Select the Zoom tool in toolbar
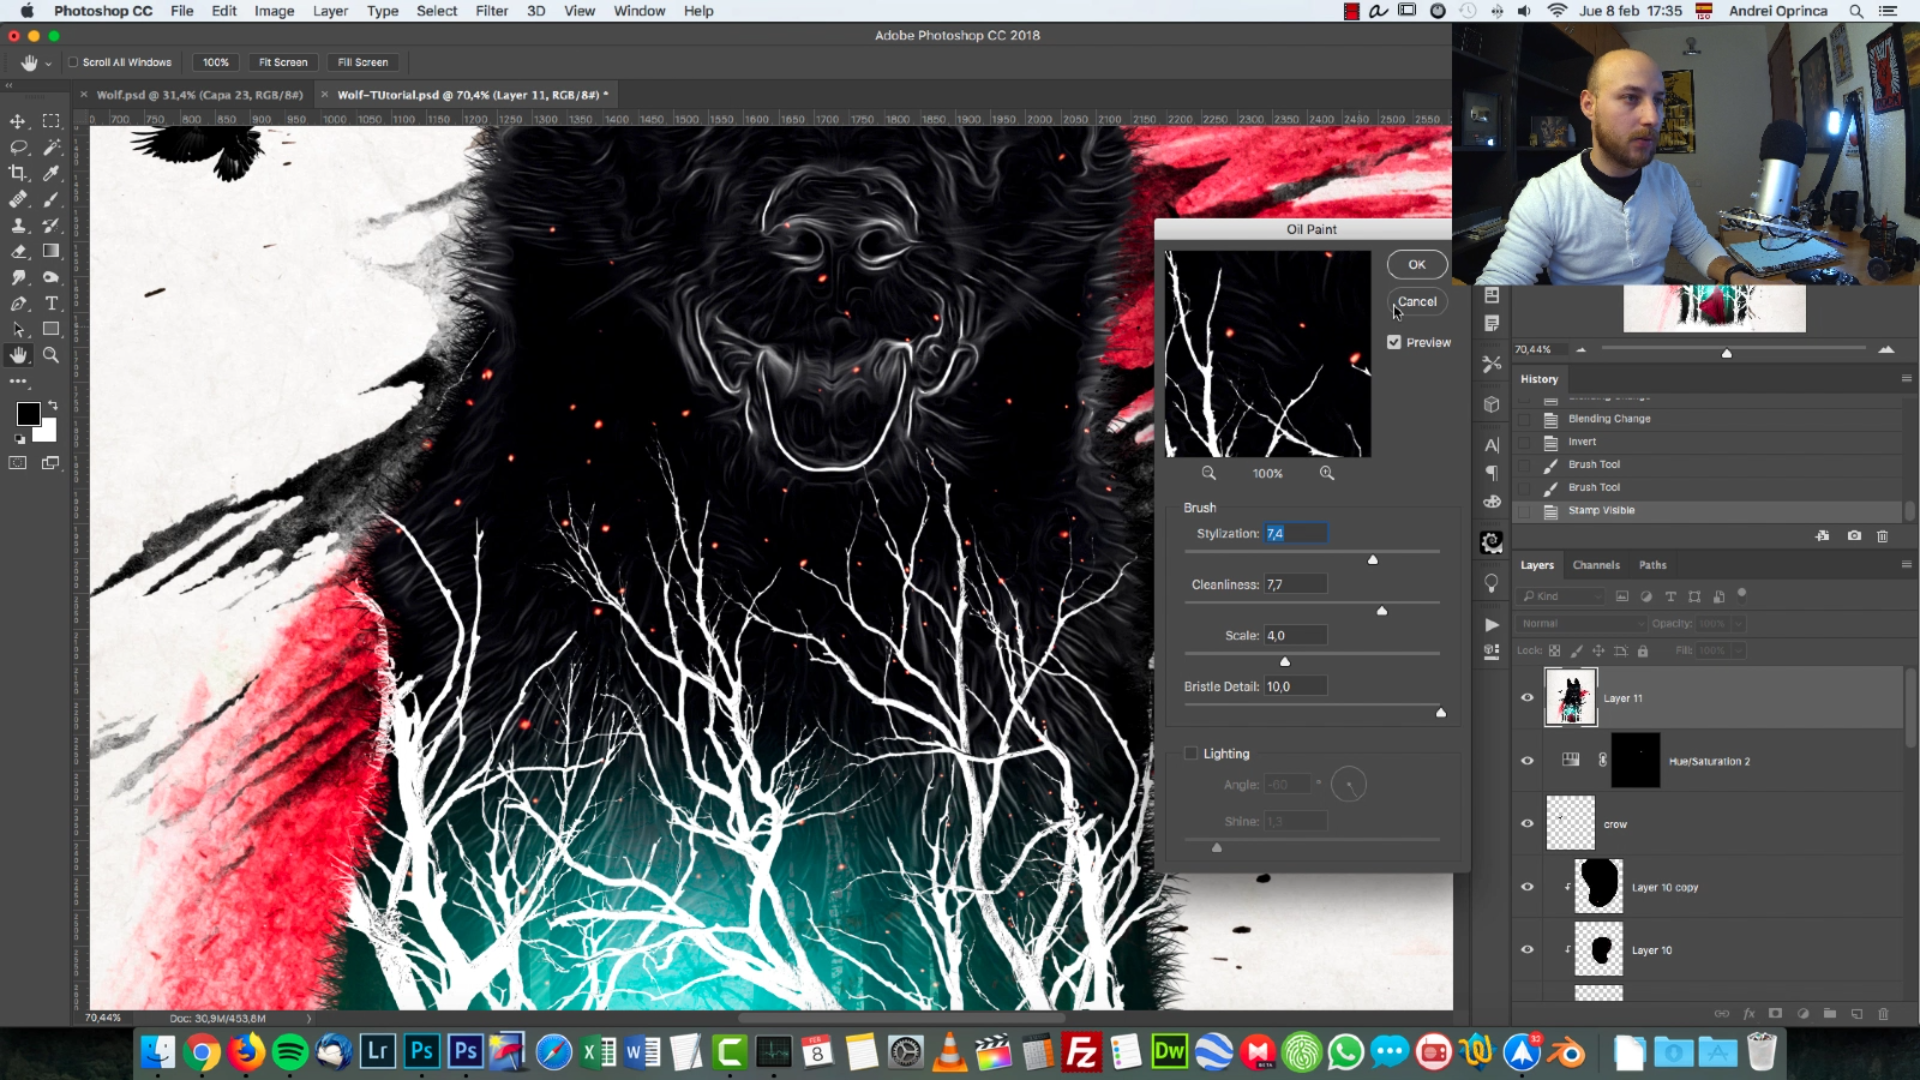Viewport: 1920px width, 1080px height. (51, 355)
